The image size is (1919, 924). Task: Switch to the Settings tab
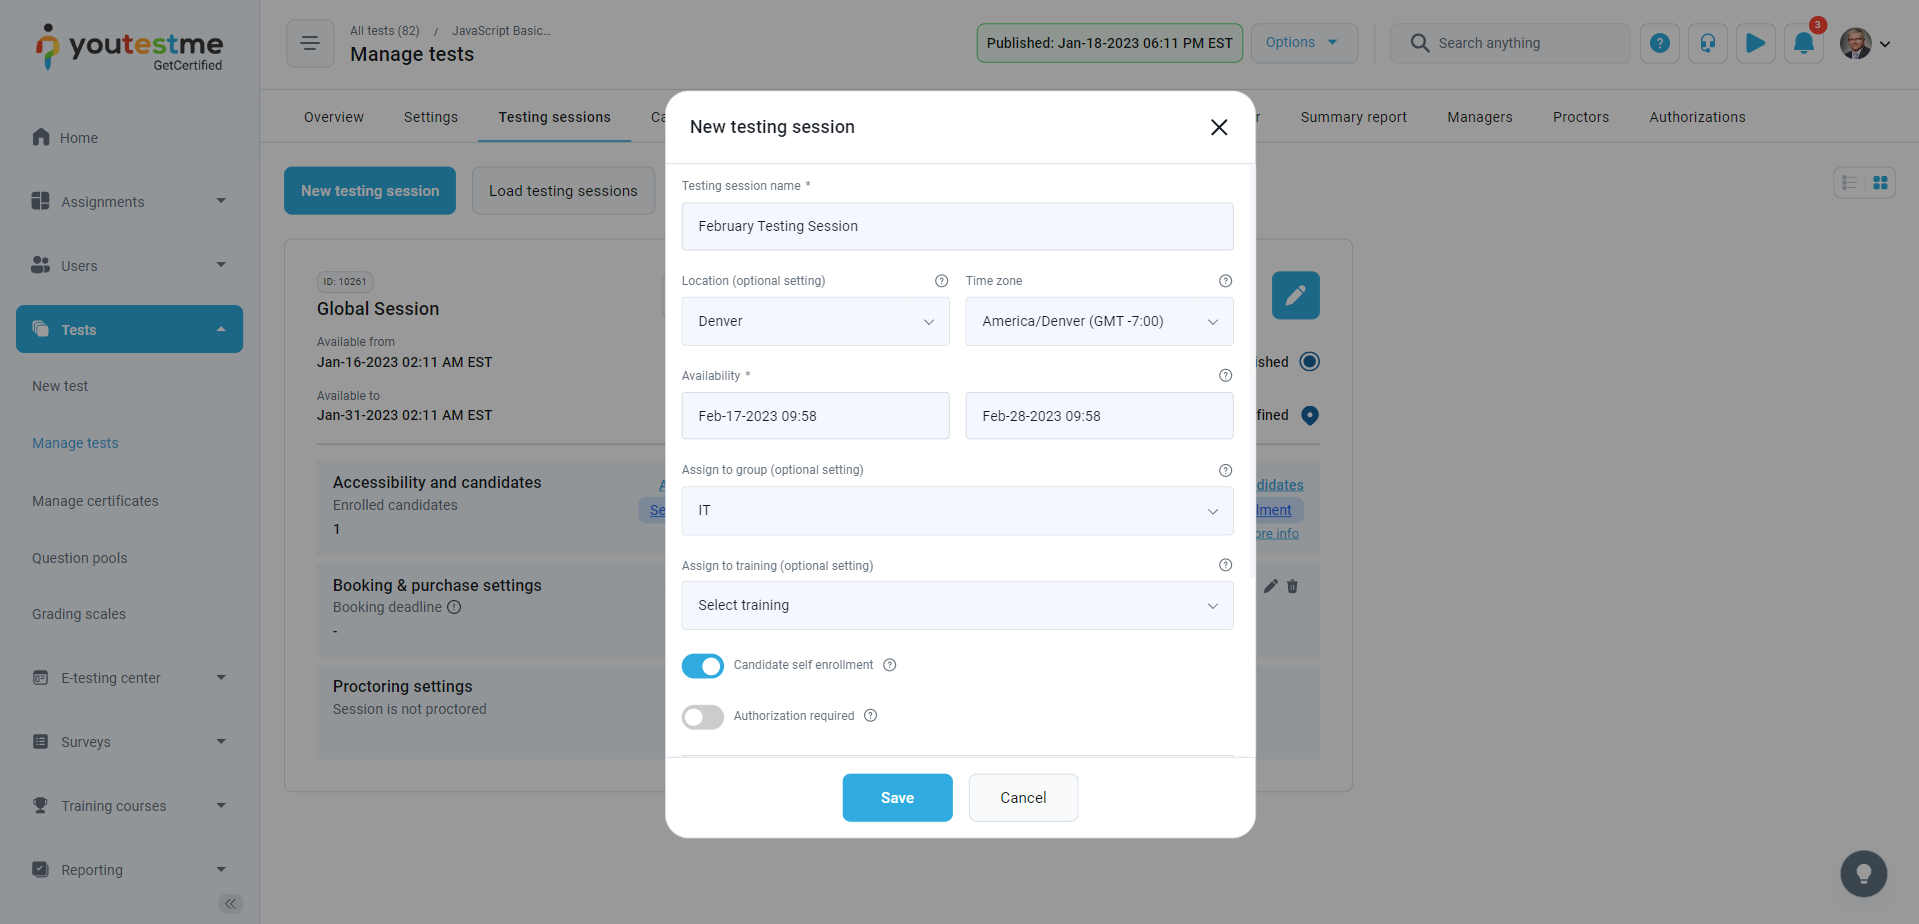coord(430,117)
